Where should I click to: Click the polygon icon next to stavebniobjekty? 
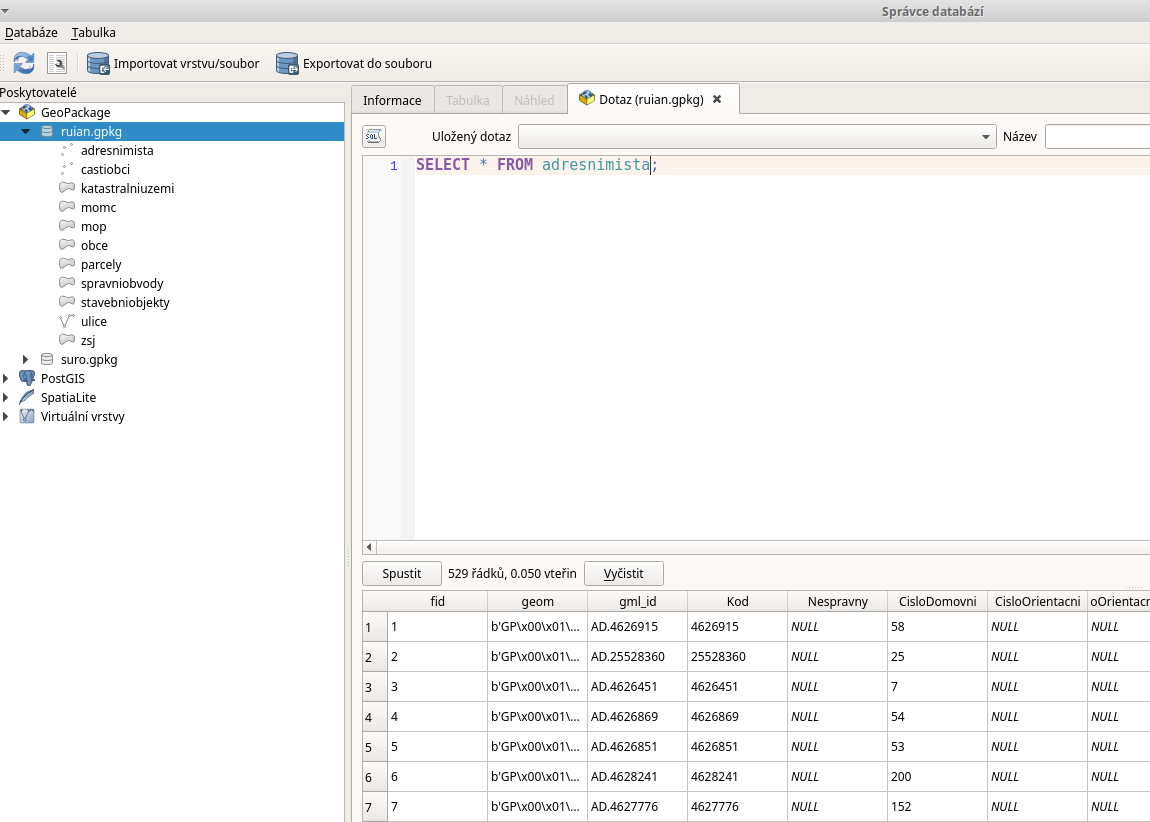(67, 302)
